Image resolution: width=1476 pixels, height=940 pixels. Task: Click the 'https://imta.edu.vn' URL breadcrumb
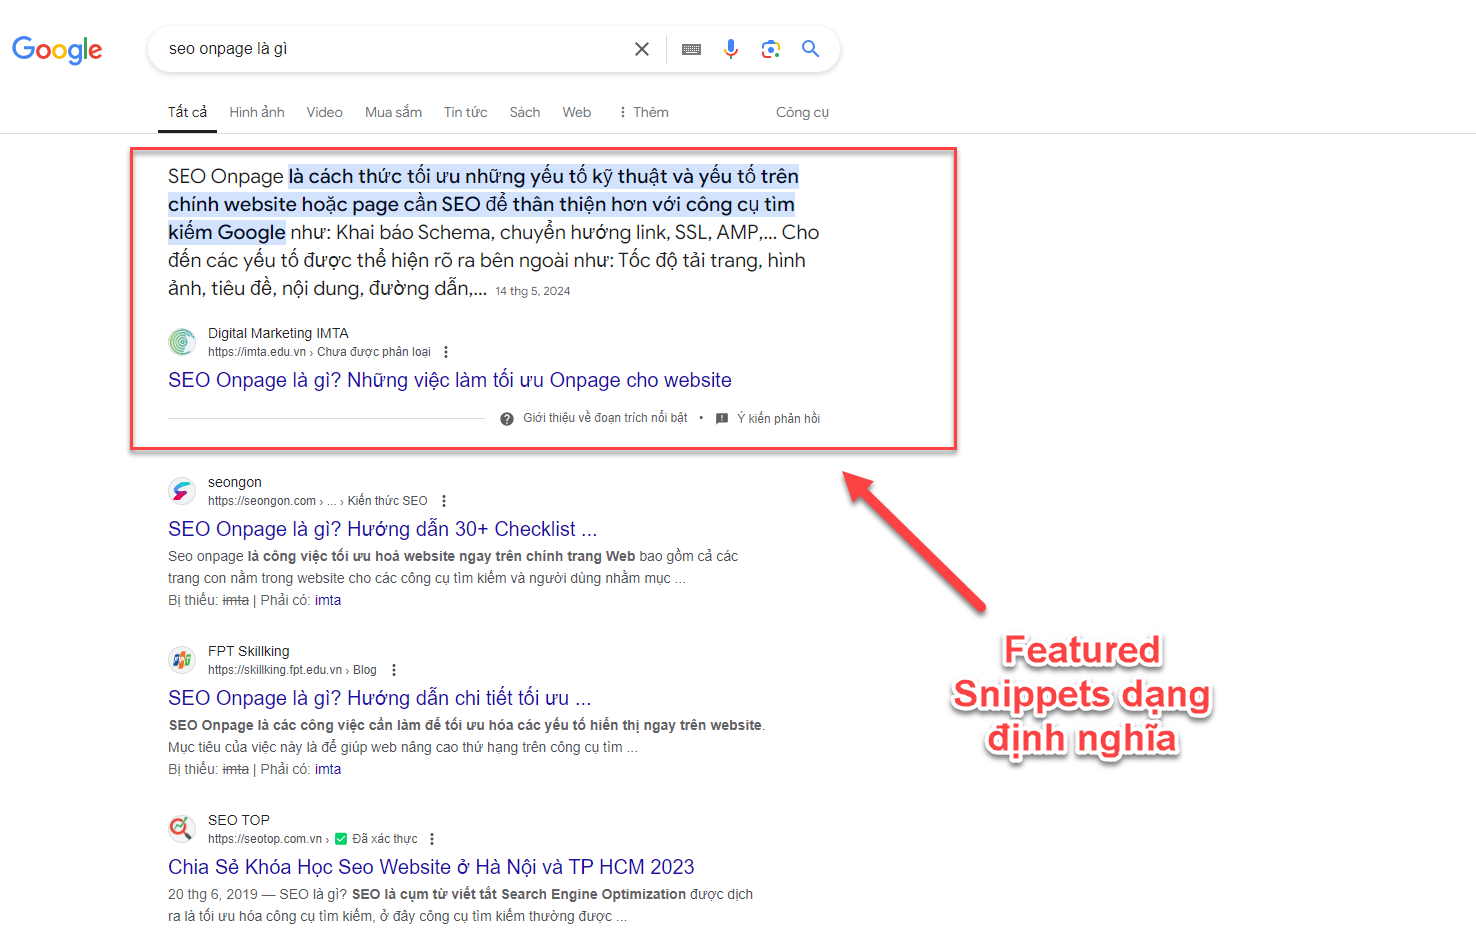[x=257, y=352]
